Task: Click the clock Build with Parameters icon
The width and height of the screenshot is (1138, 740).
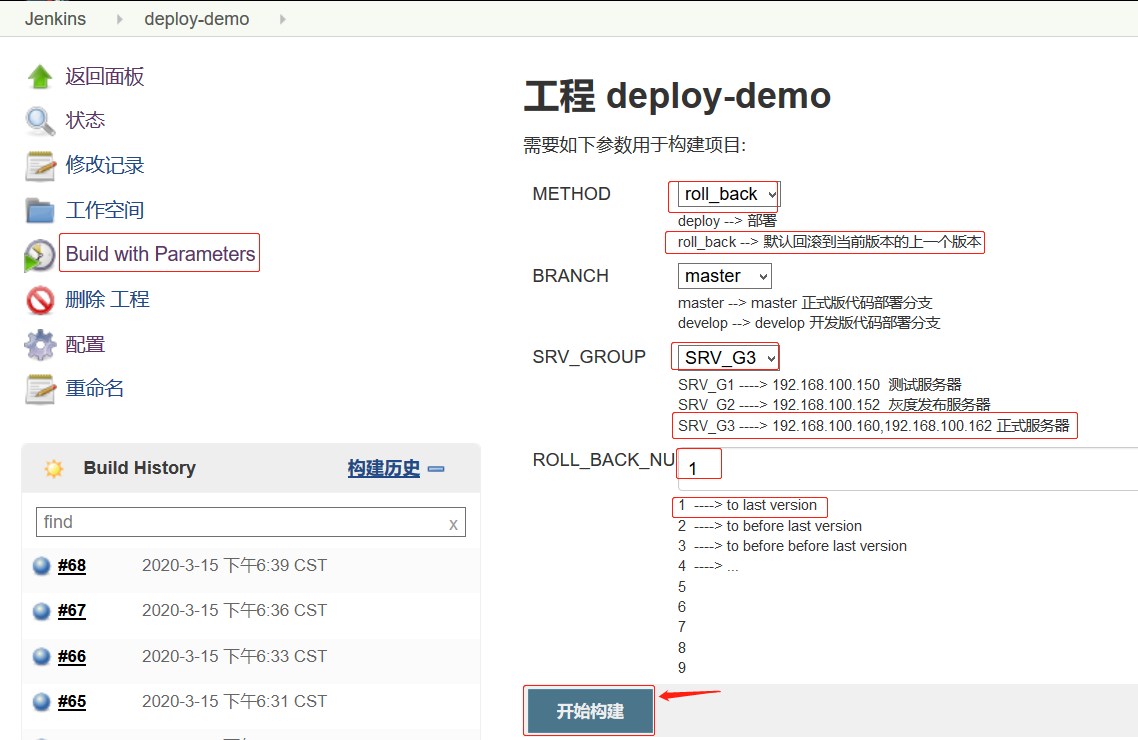Action: tap(40, 255)
